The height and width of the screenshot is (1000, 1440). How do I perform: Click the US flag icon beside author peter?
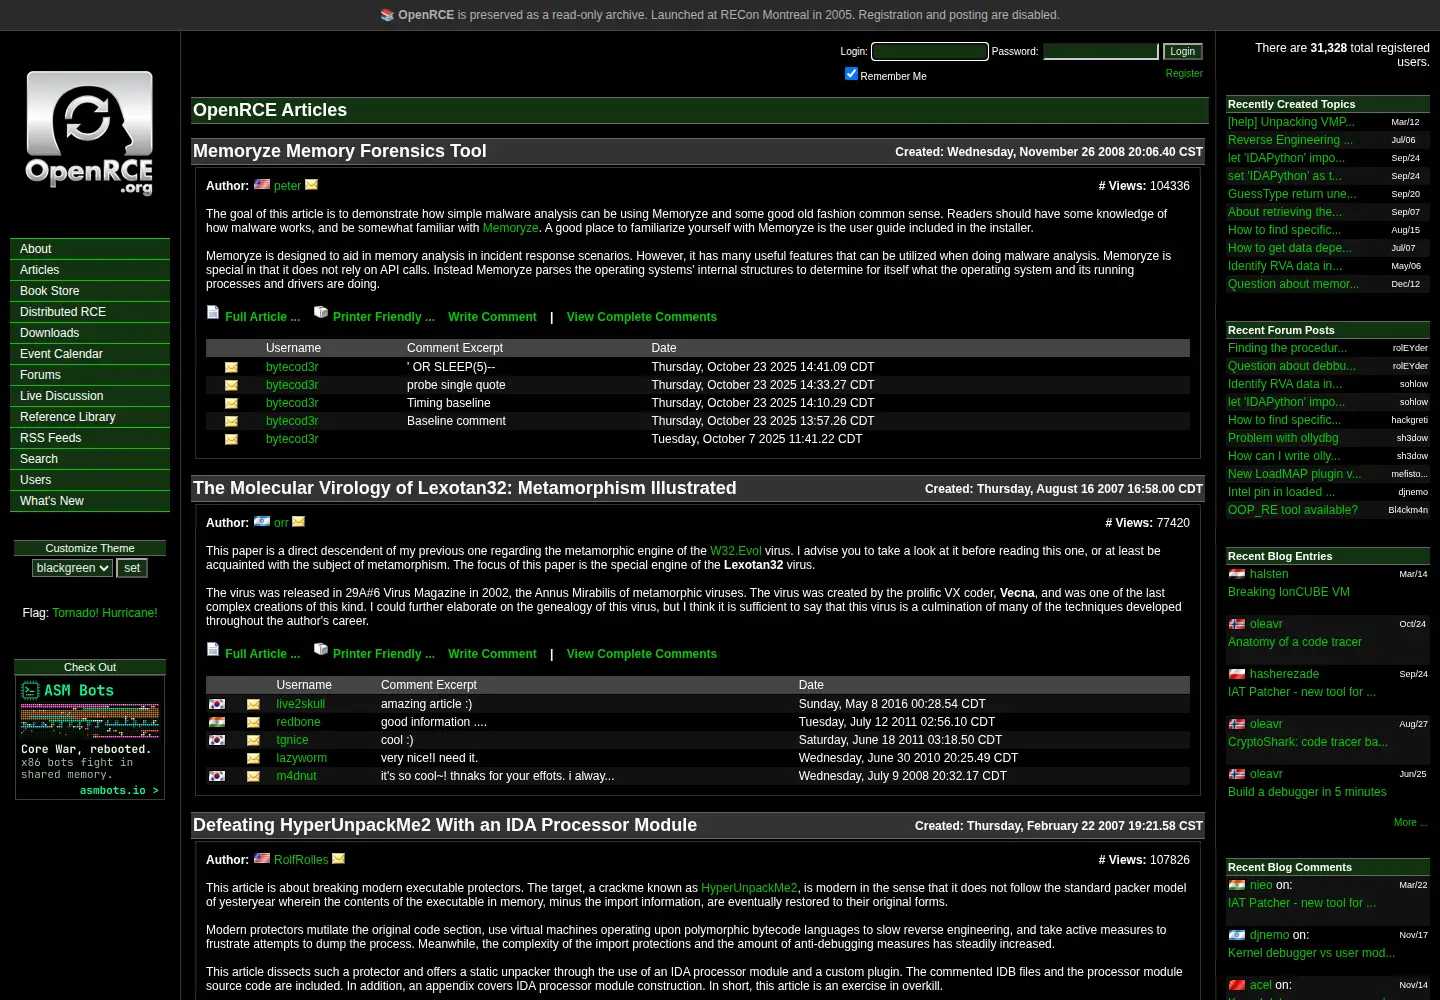click(262, 184)
